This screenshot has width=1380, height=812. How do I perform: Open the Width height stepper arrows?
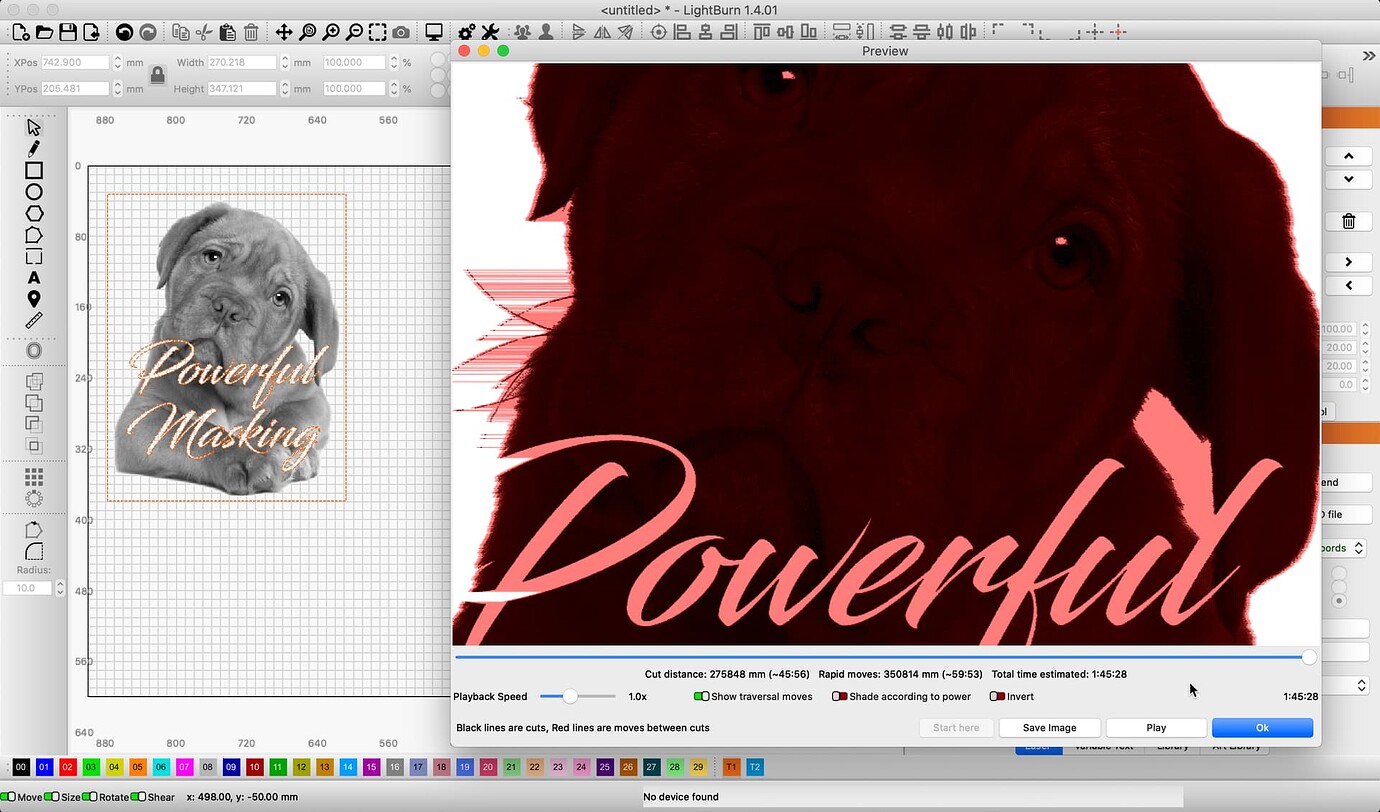(x=286, y=63)
